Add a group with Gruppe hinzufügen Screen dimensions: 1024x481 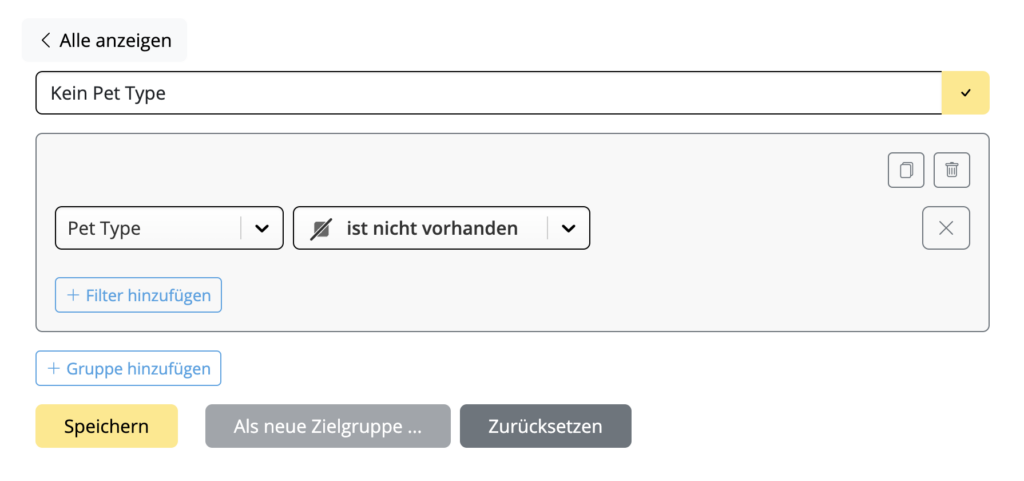click(129, 368)
